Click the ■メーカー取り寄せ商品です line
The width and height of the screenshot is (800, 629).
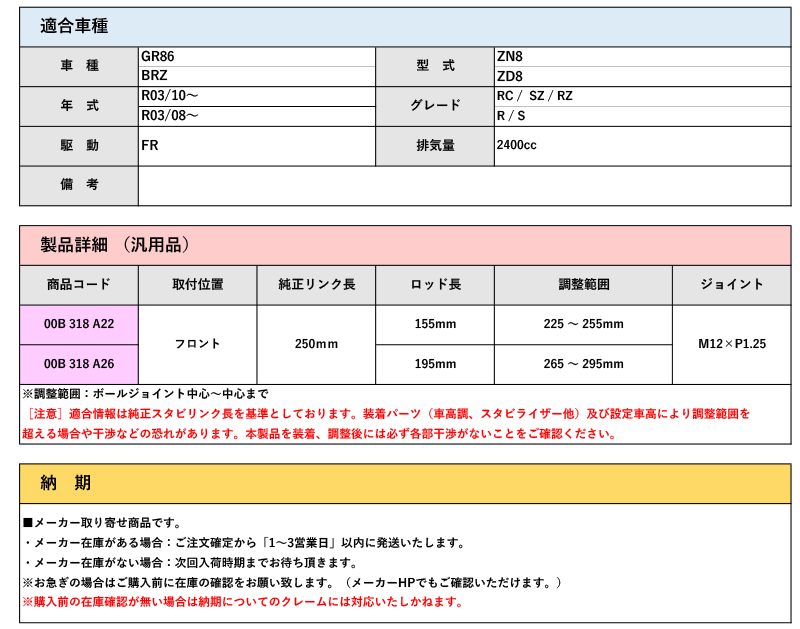(103, 523)
